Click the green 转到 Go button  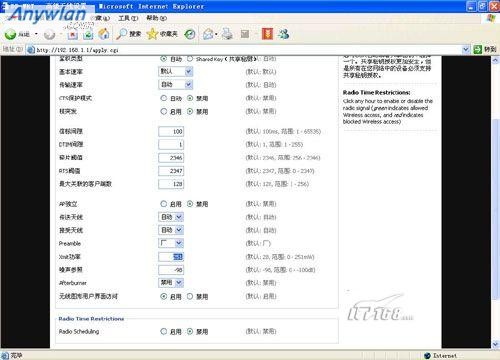pyautogui.click(x=485, y=50)
